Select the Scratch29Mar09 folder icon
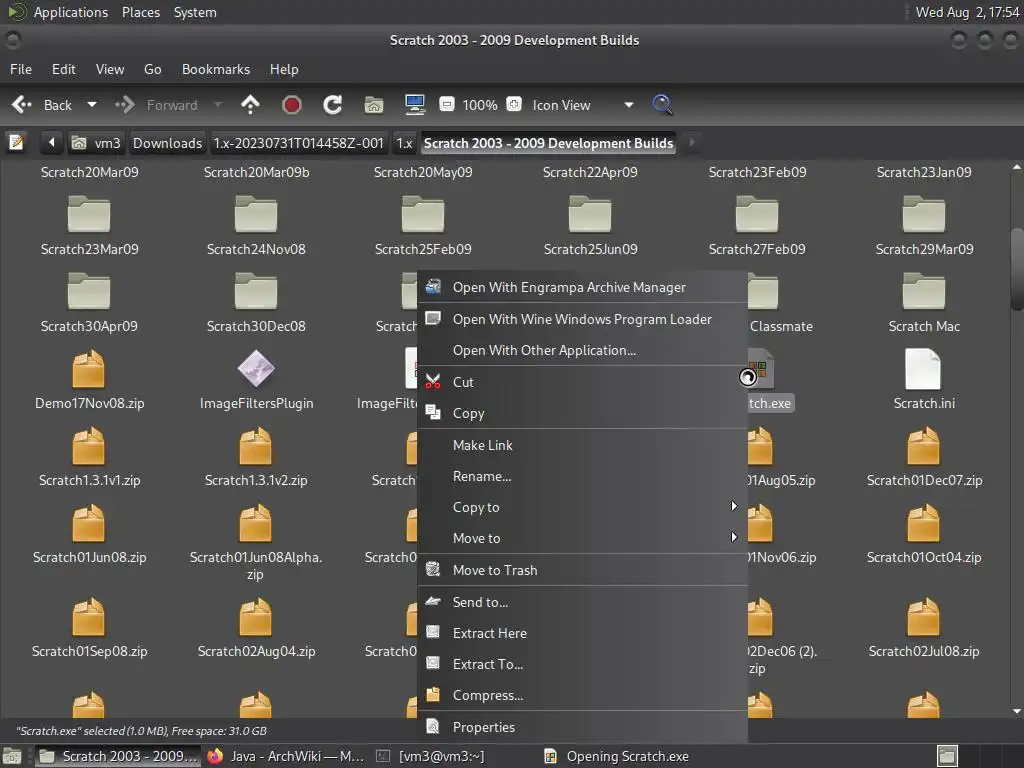The image size is (1024, 768). (924, 214)
